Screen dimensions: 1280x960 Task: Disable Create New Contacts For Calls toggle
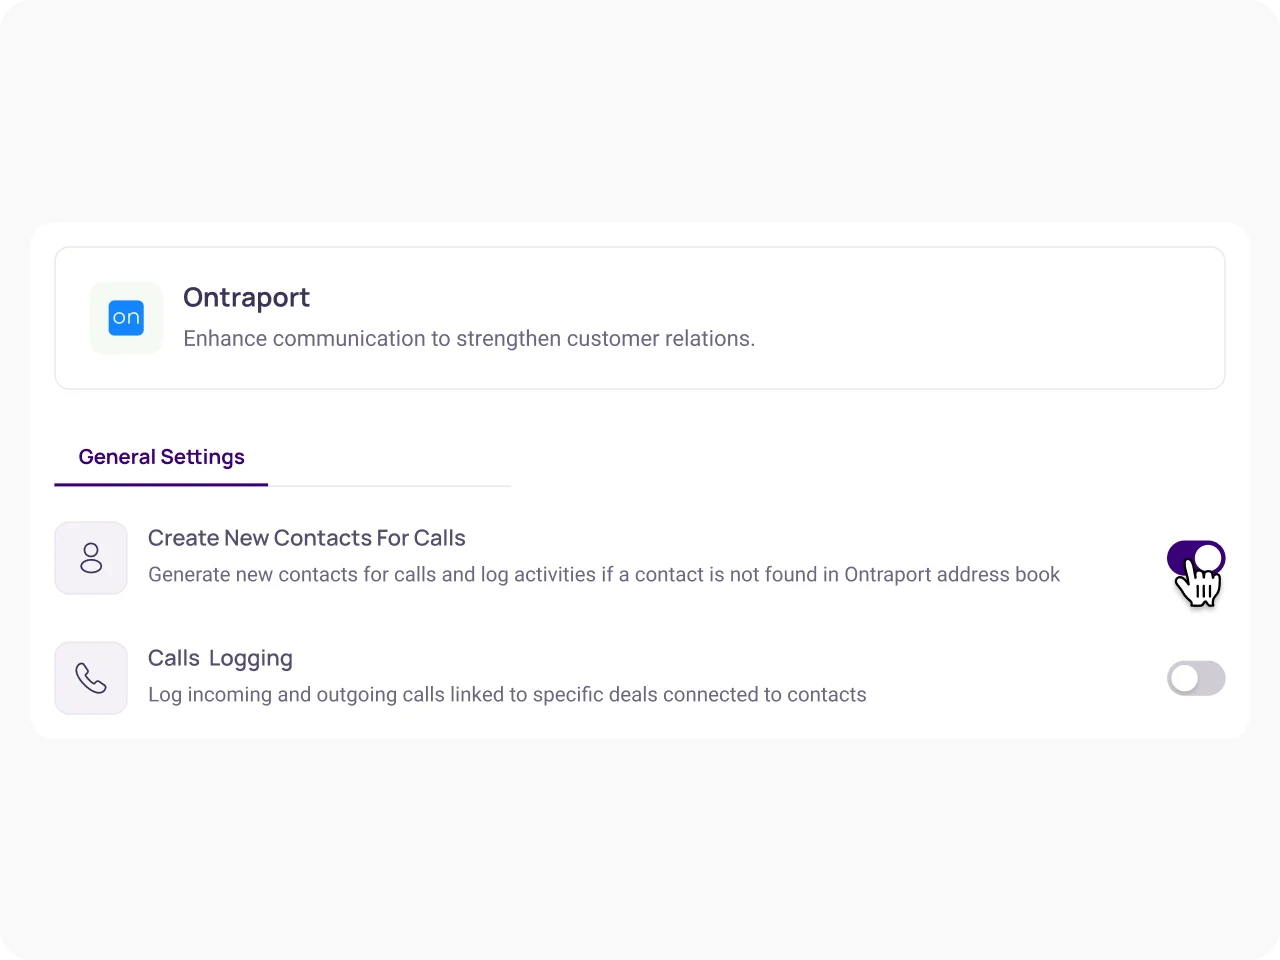(x=1196, y=558)
